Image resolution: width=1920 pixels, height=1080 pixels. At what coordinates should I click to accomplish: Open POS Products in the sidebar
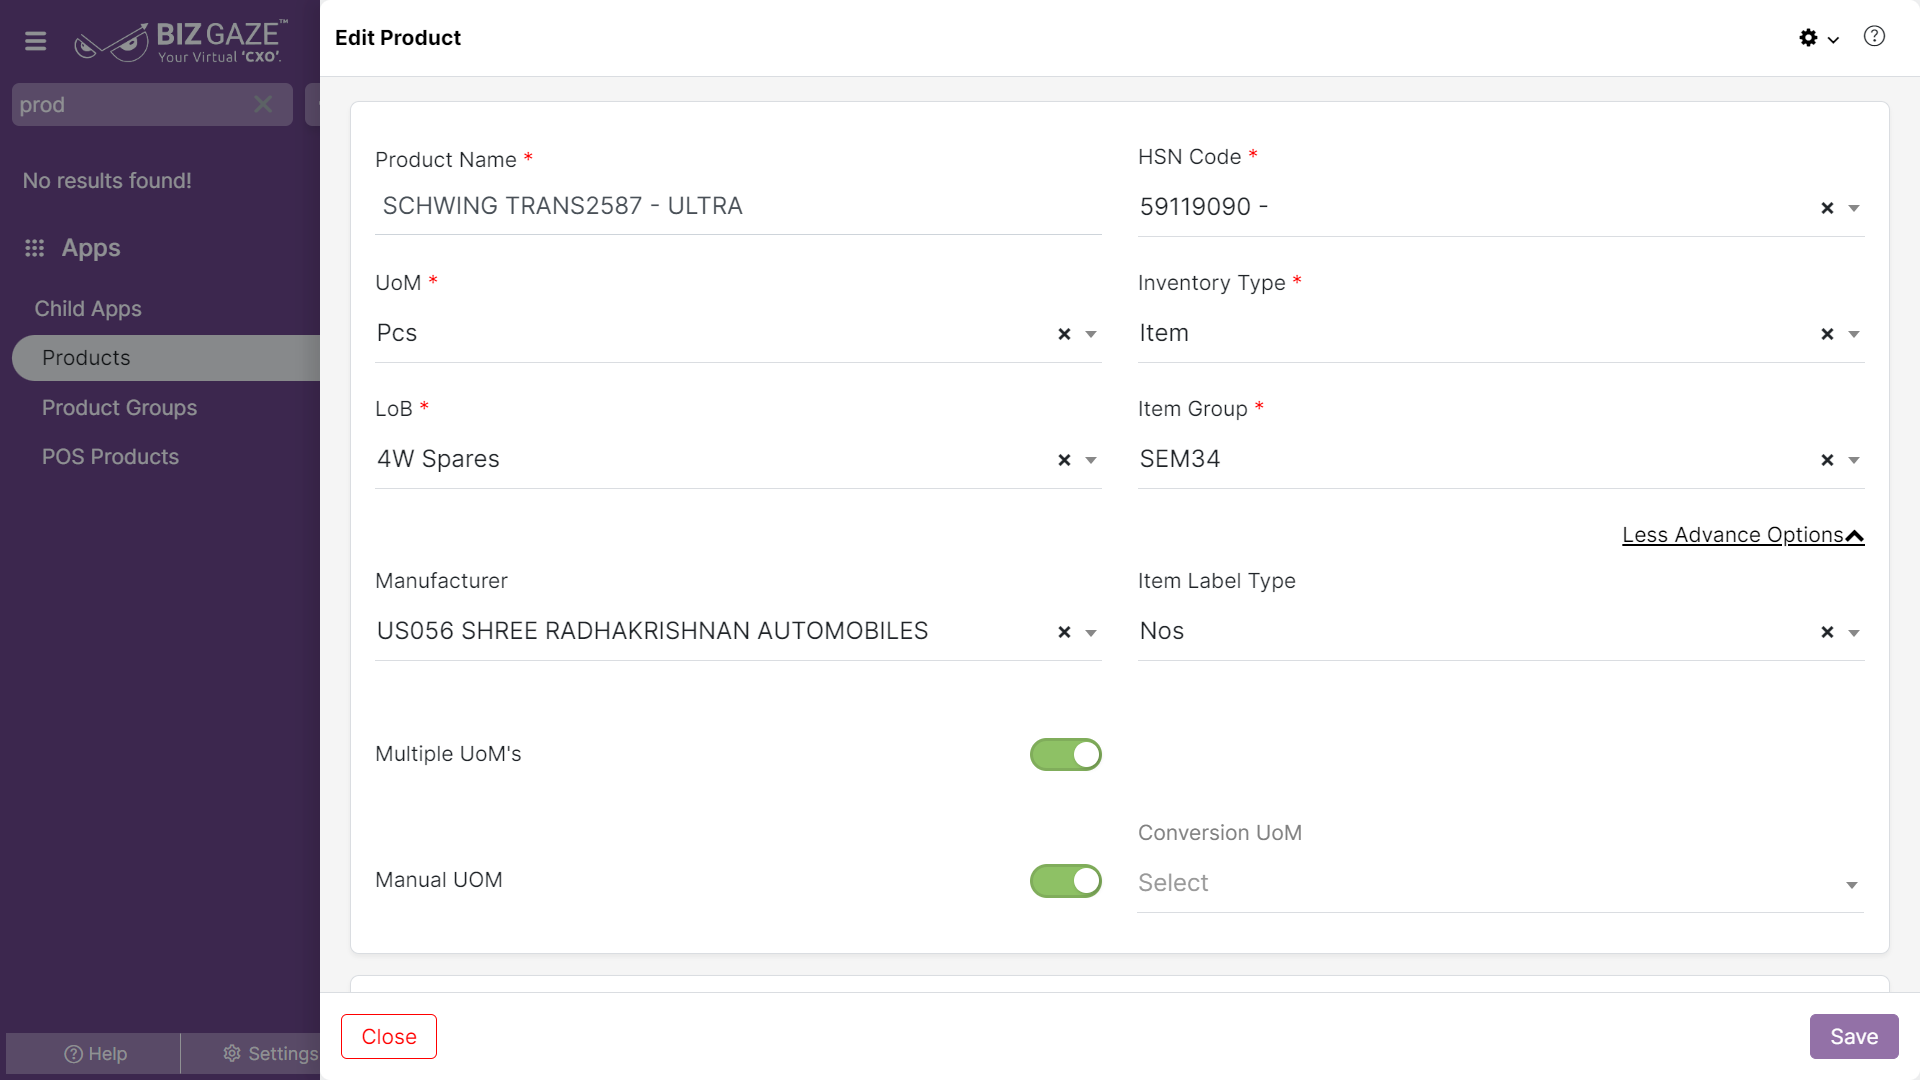point(110,457)
